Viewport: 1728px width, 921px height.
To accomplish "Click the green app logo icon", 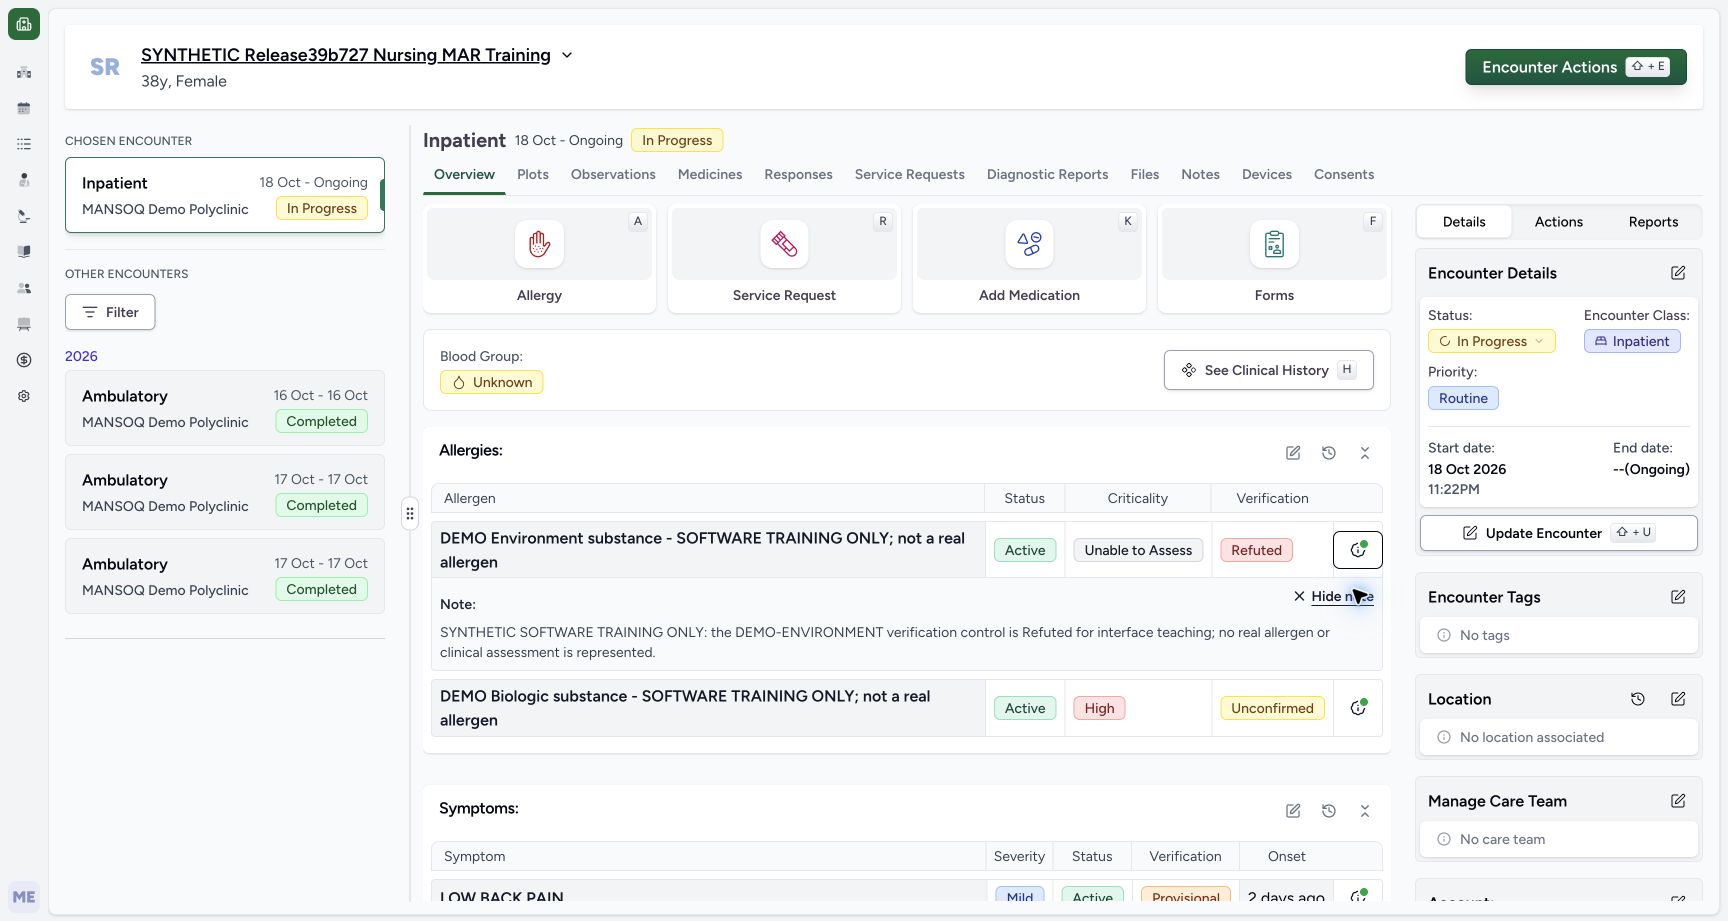I will click(24, 24).
